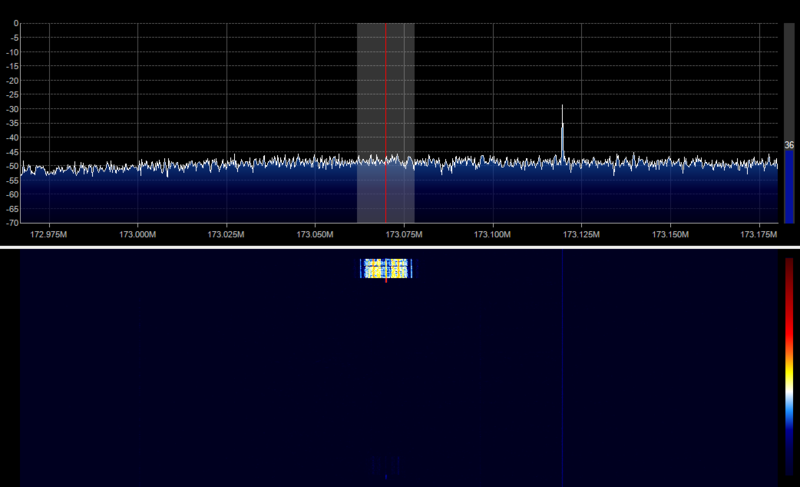Click the -20 dB axis label

click(13, 81)
